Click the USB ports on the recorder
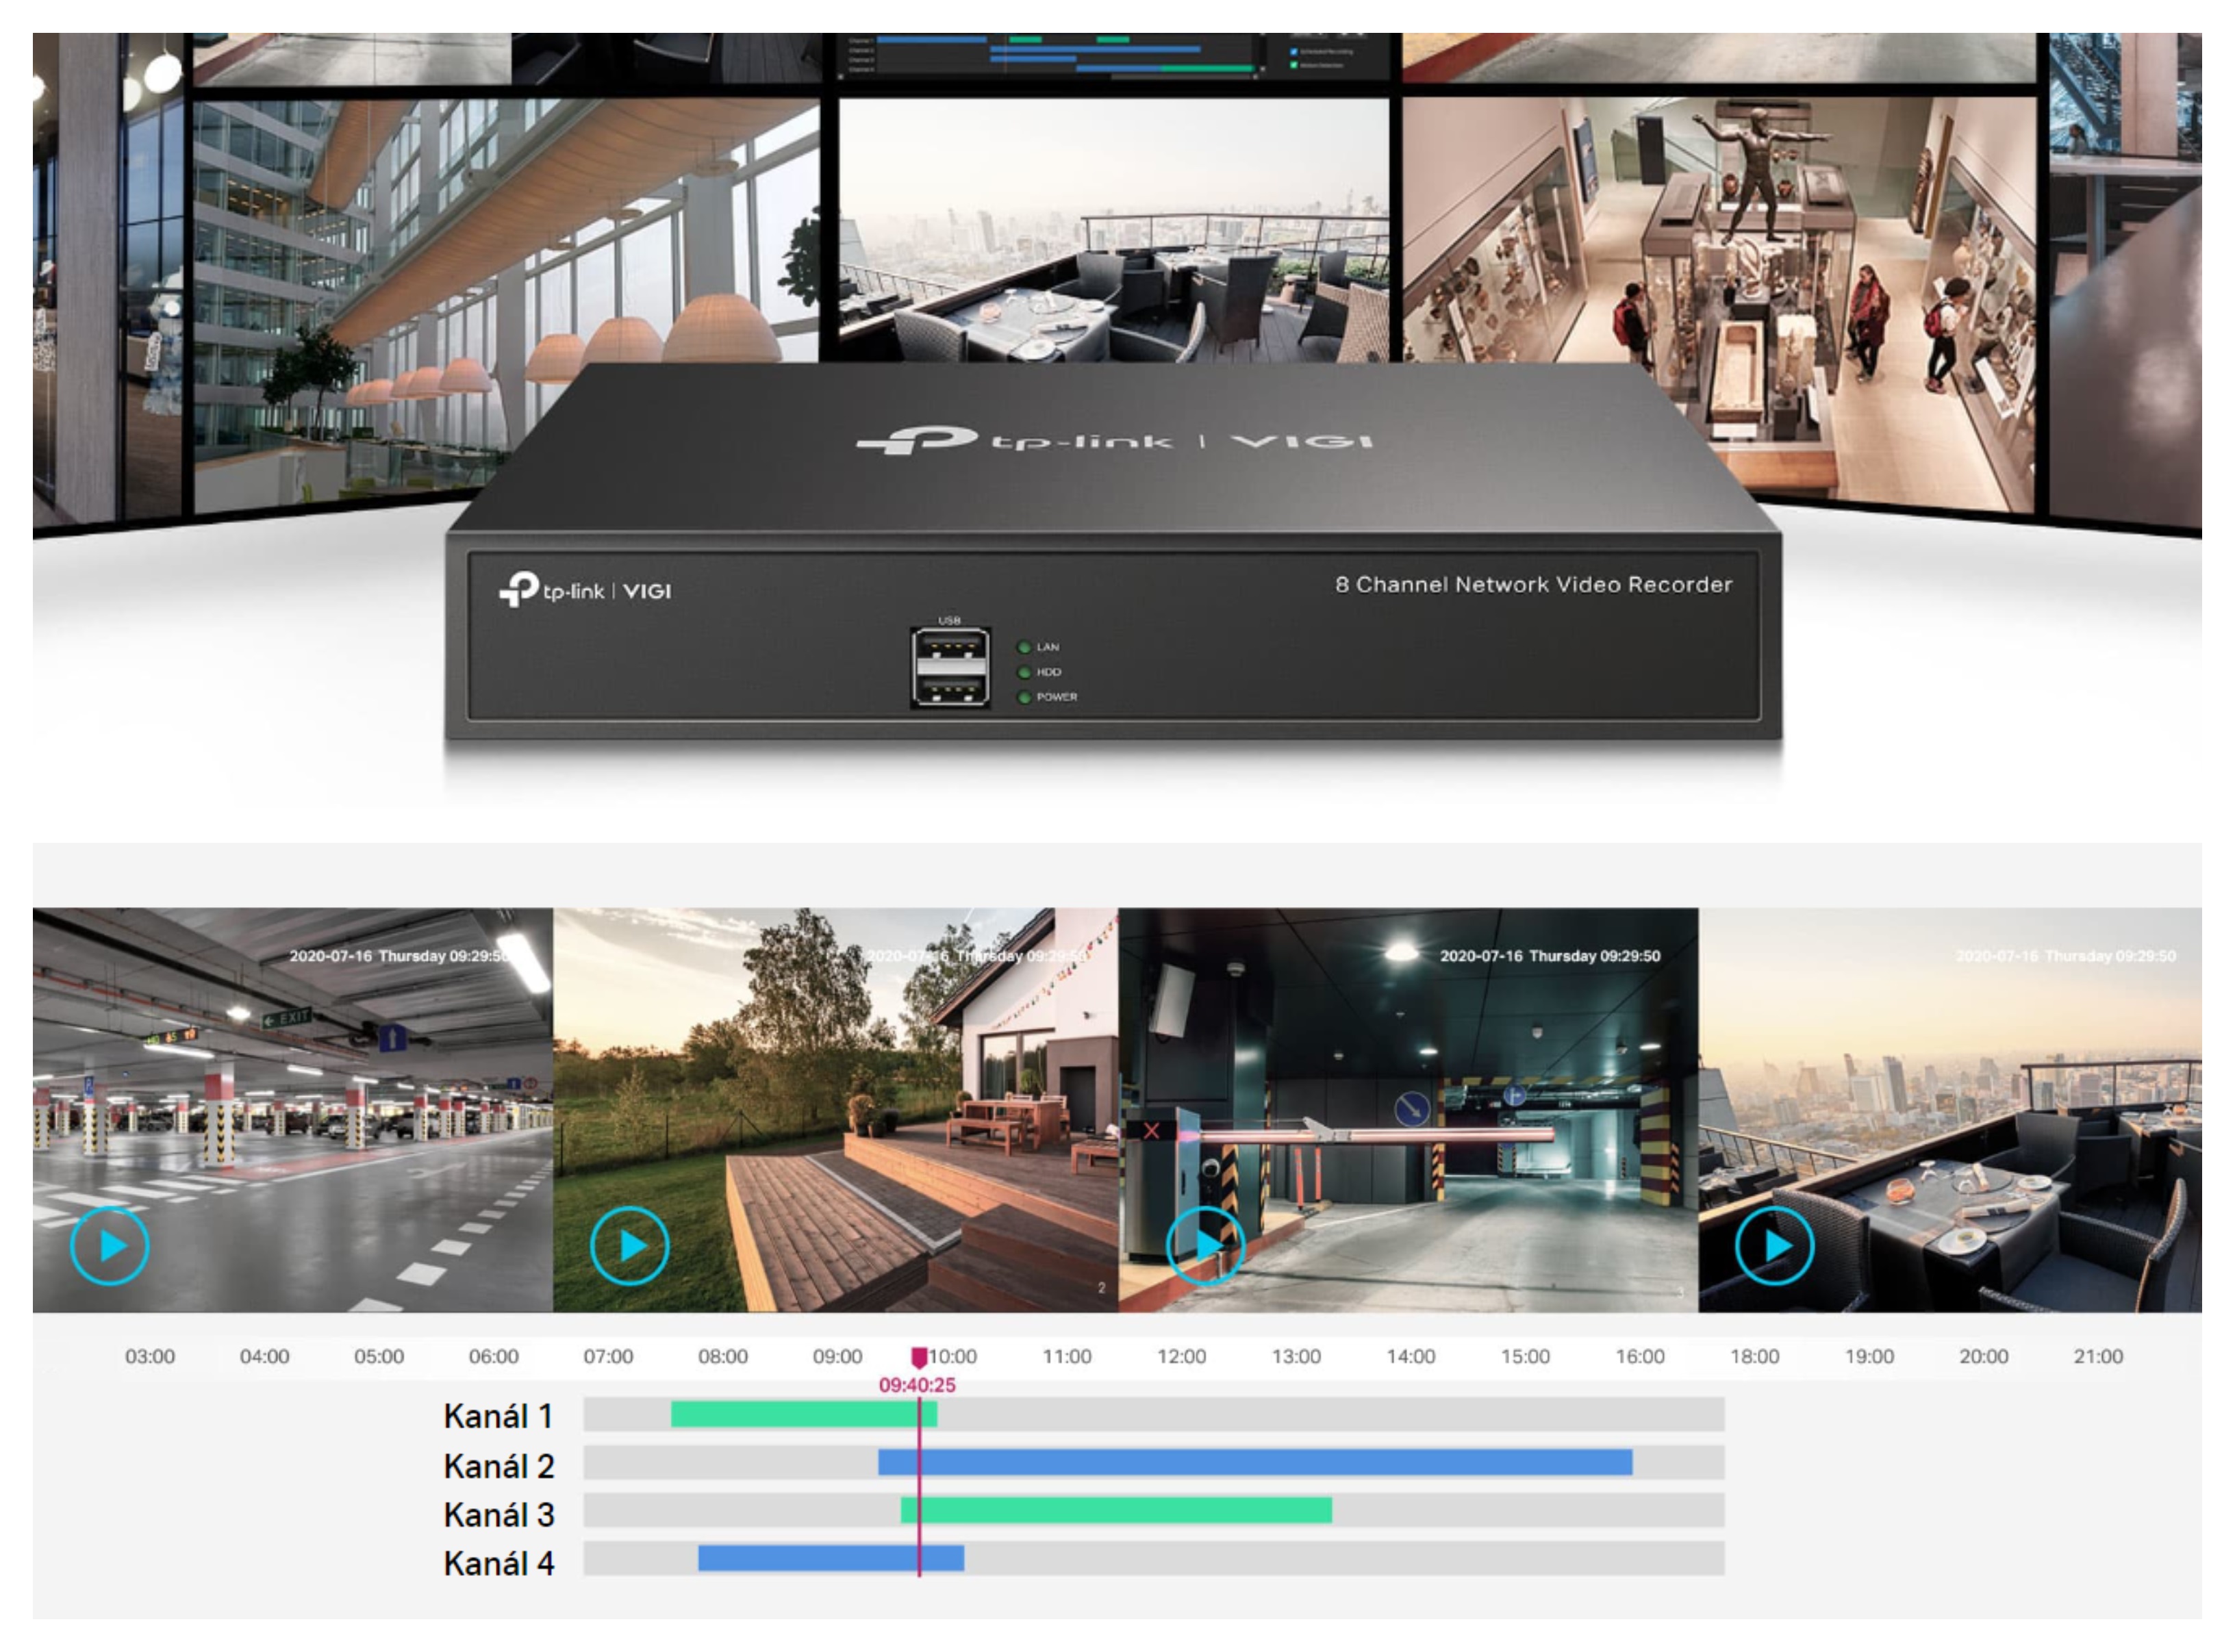 pos(950,667)
